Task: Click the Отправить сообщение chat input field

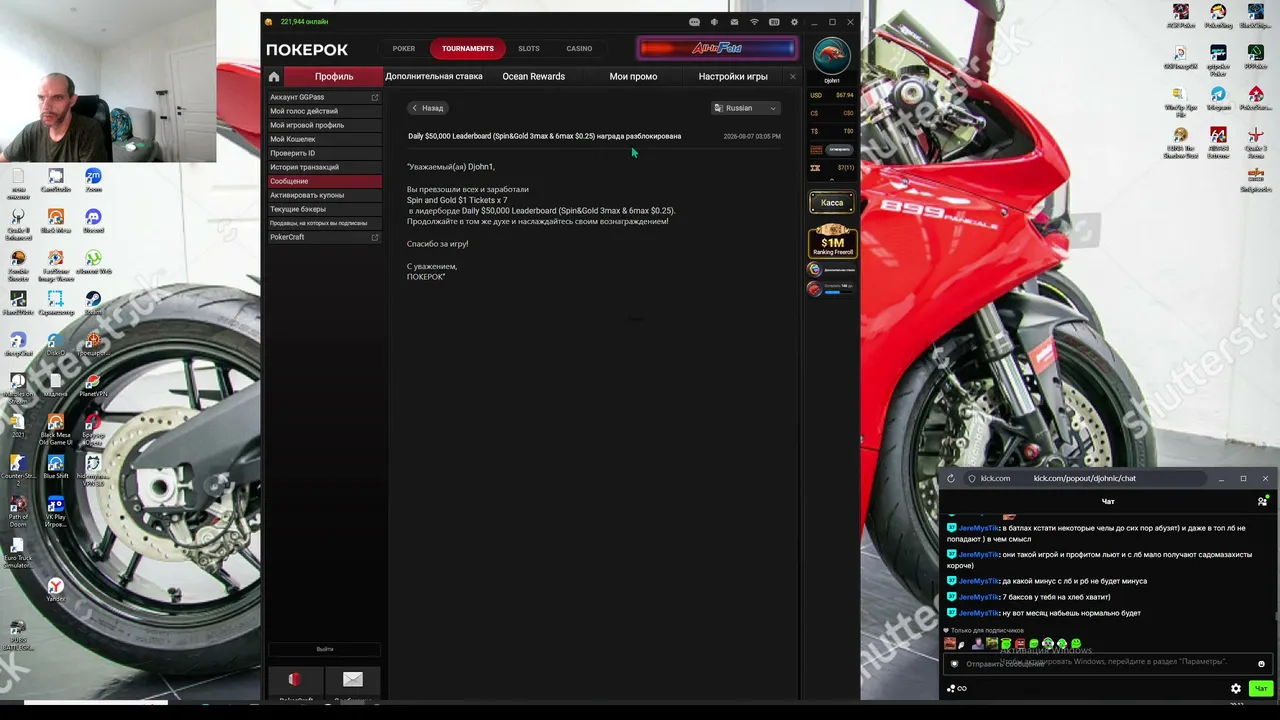Action: (1107, 664)
